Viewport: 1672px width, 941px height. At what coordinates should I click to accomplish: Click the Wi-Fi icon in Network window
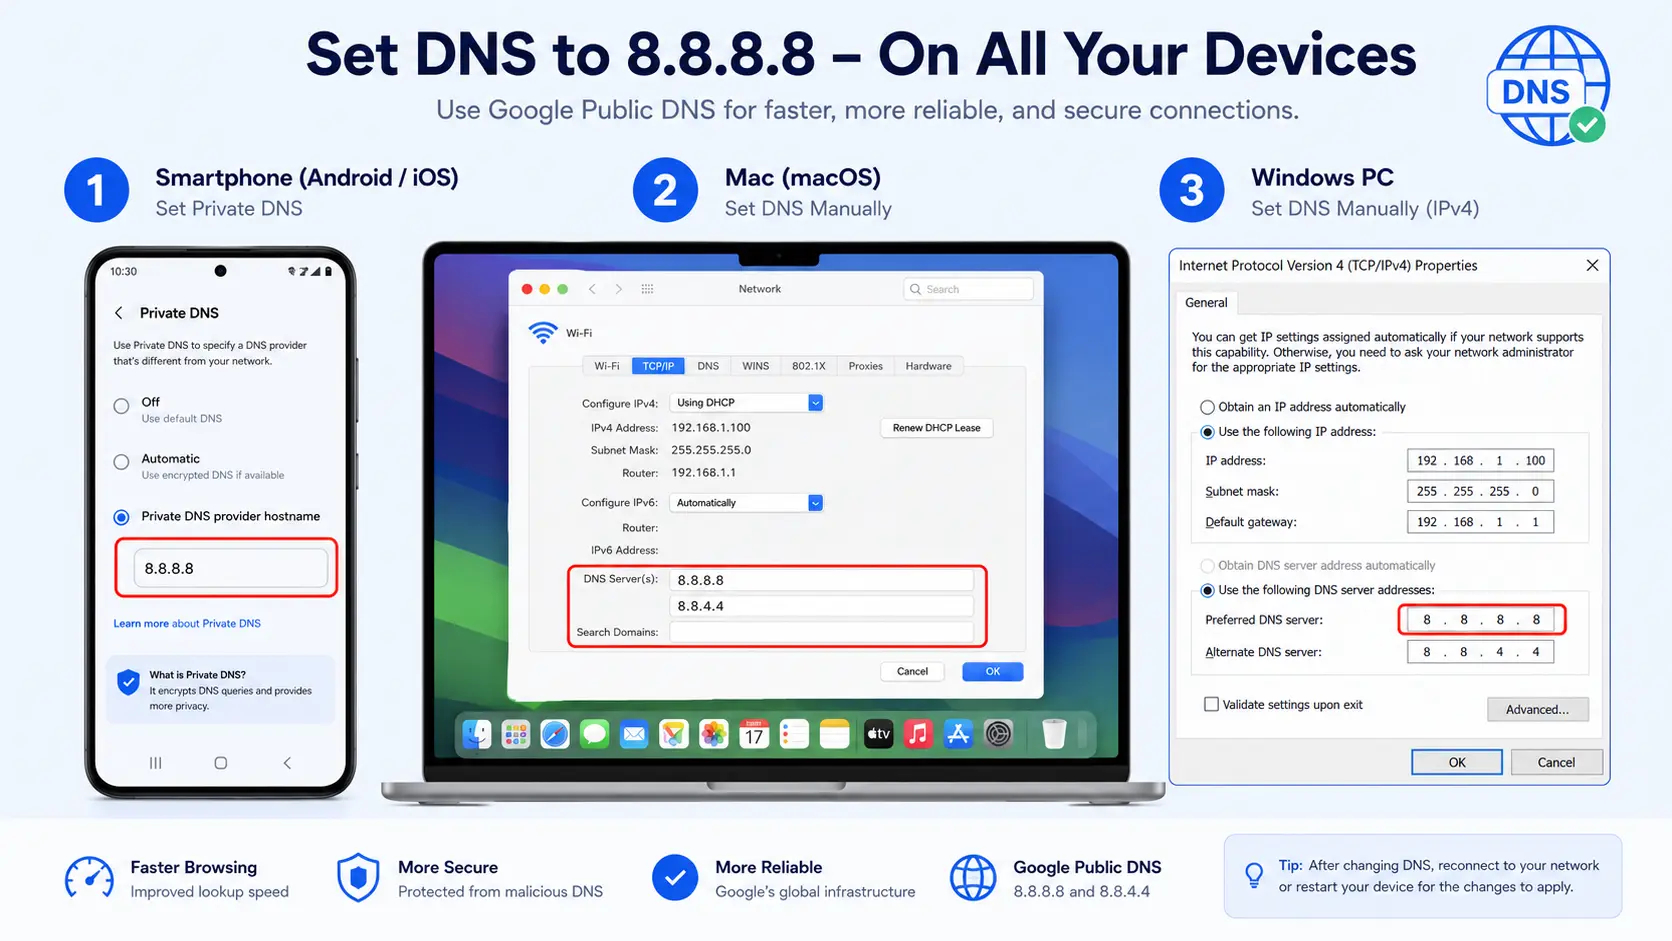[543, 333]
